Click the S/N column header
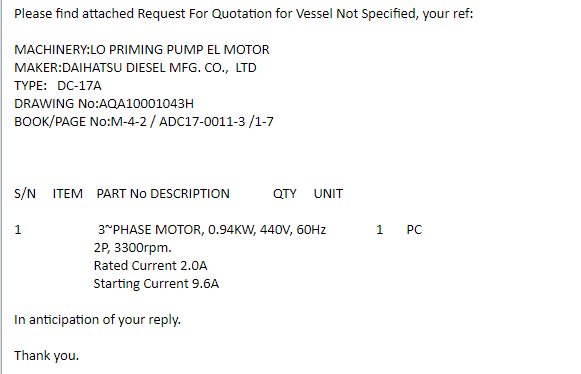The height and width of the screenshot is (374, 581). pos(25,194)
